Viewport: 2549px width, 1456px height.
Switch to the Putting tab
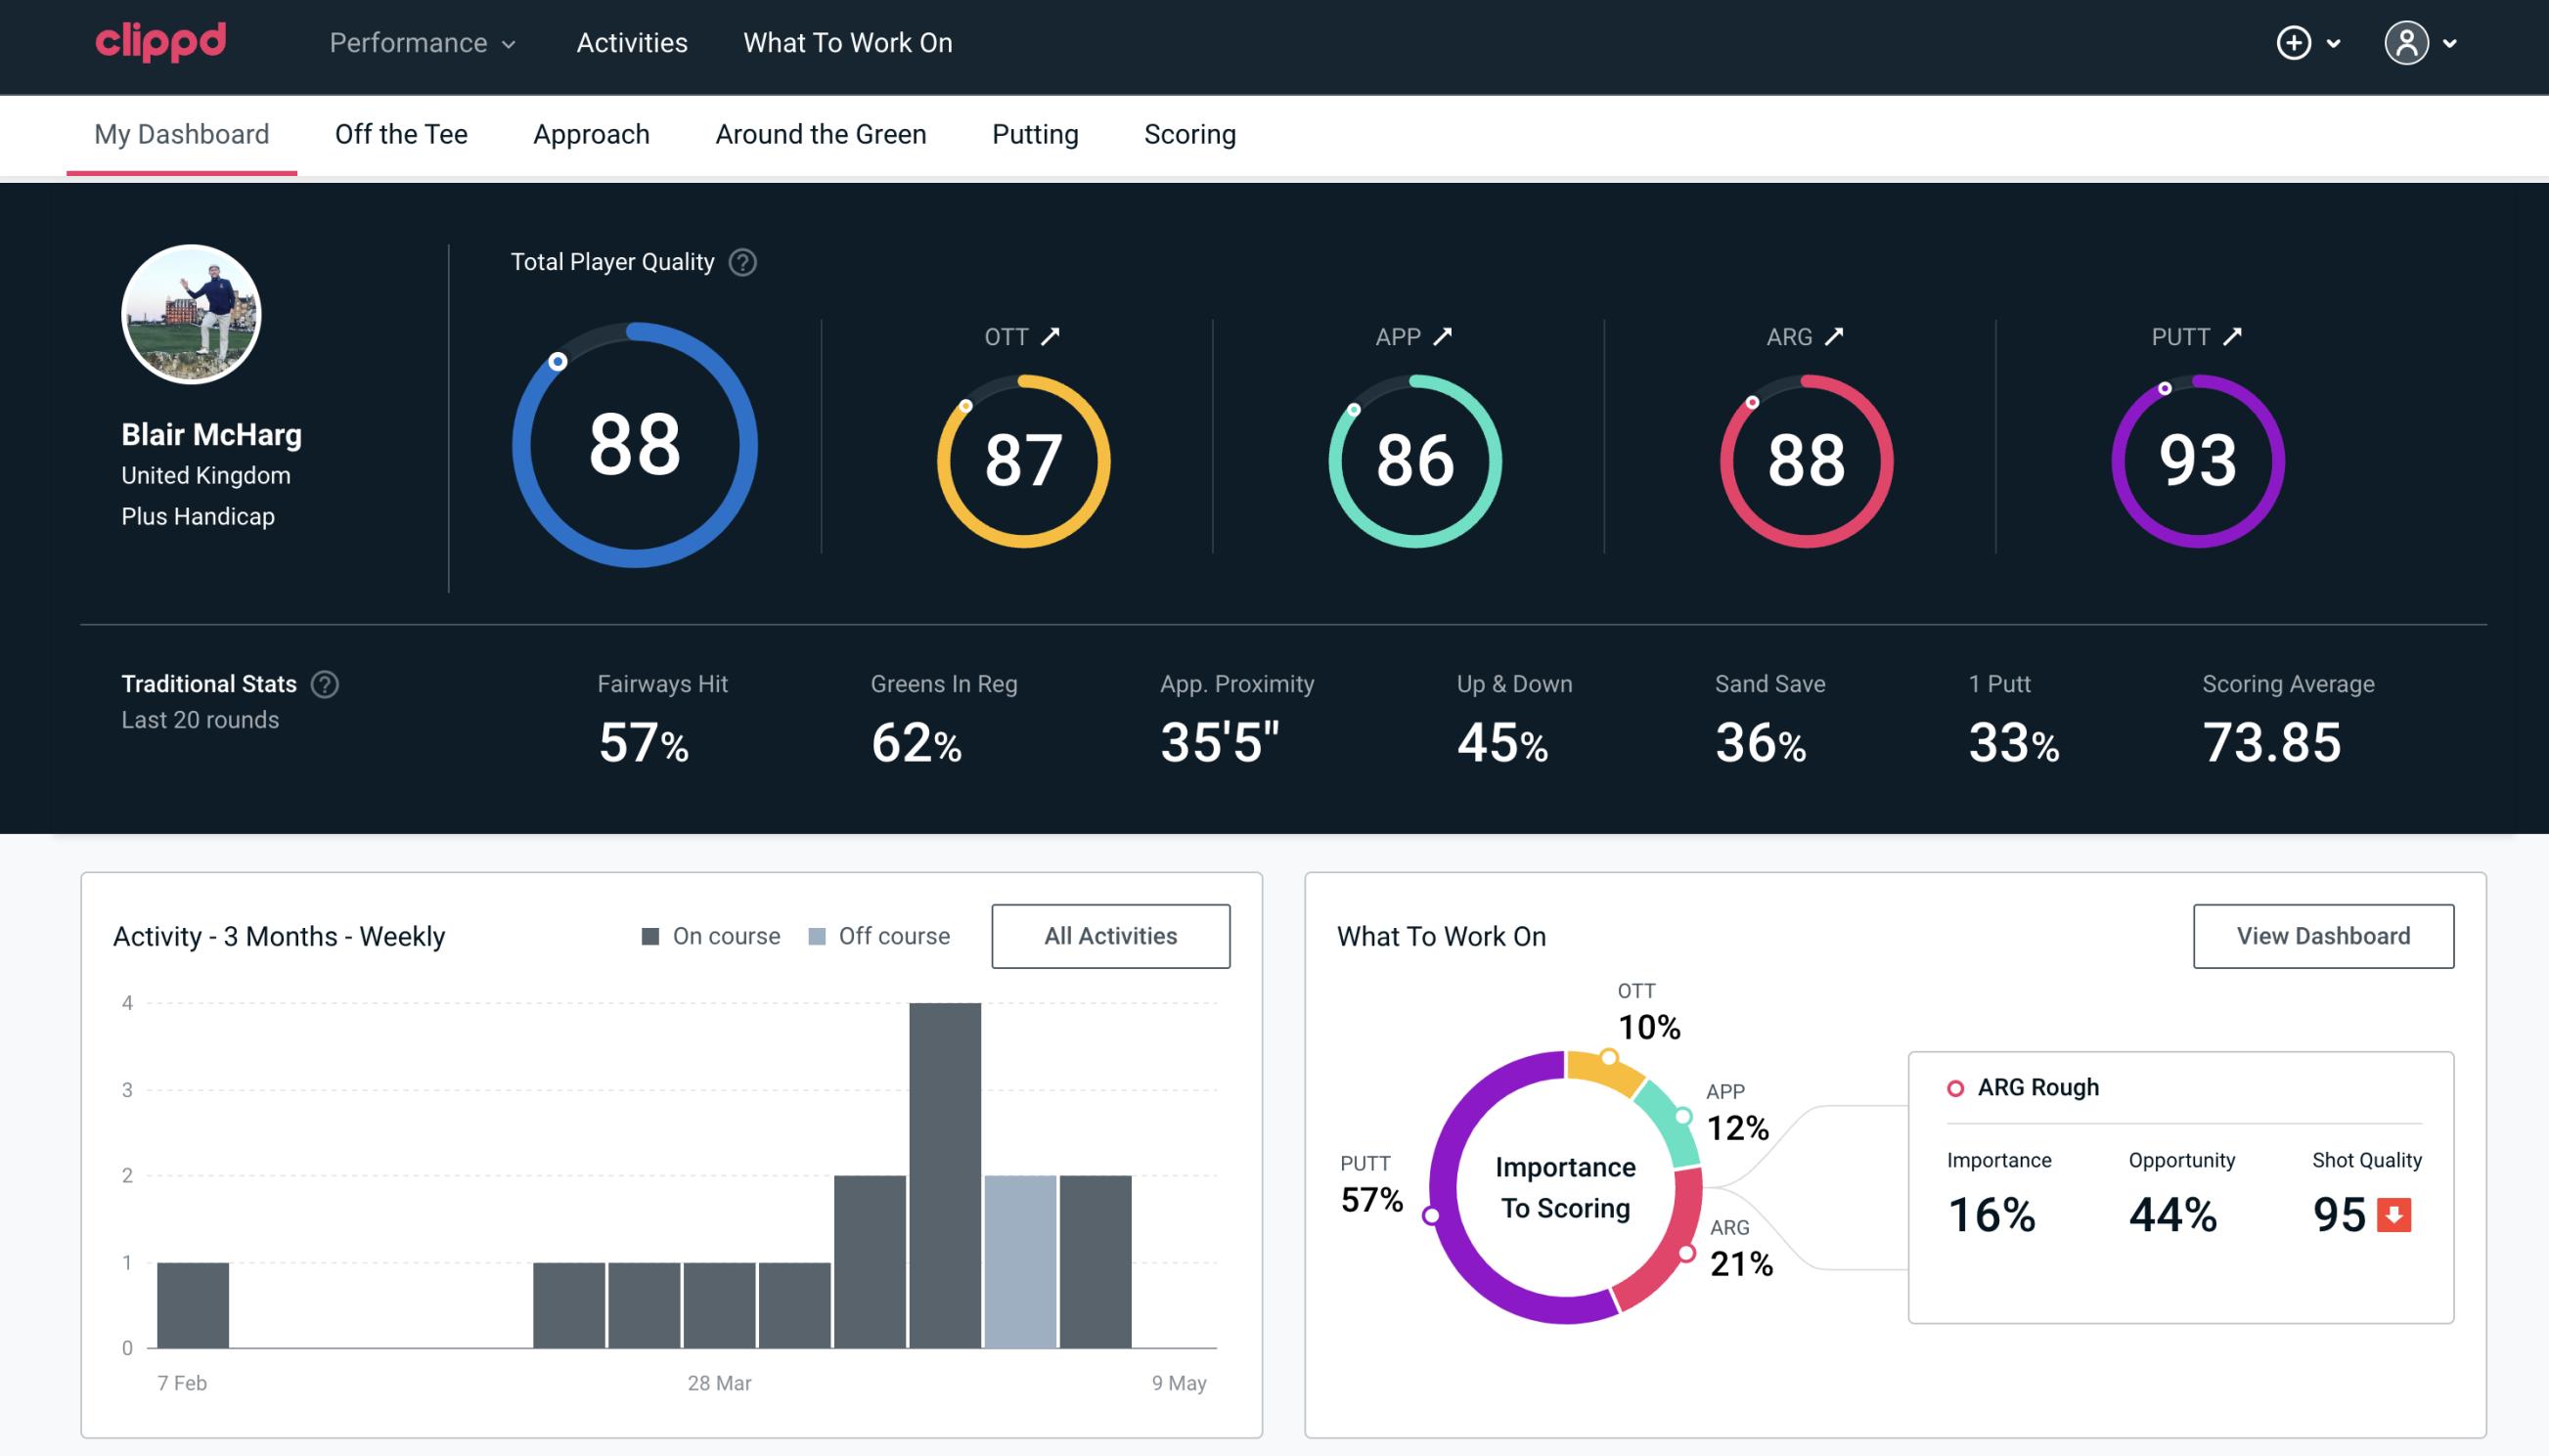[x=1035, y=135]
